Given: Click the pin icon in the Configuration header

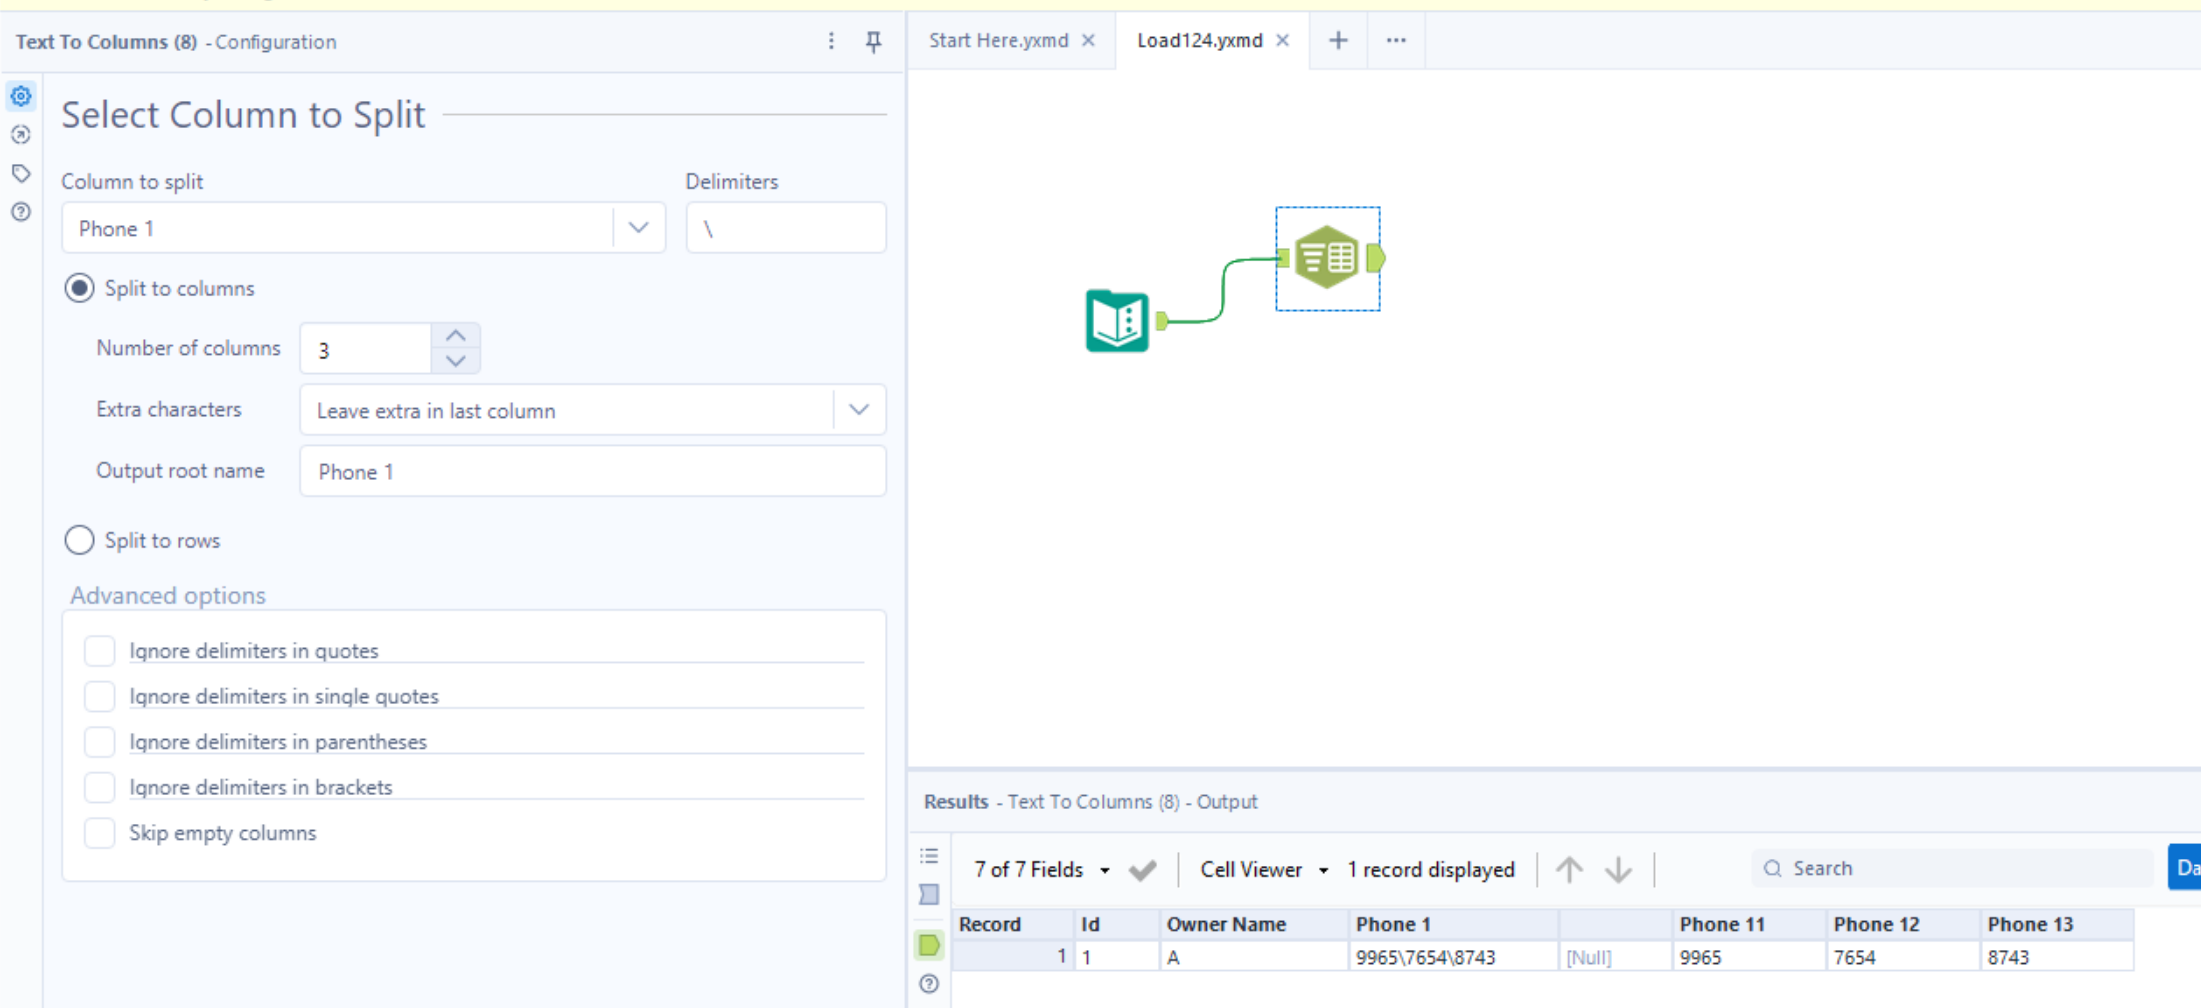Looking at the screenshot, I should pyautogui.click(x=873, y=42).
